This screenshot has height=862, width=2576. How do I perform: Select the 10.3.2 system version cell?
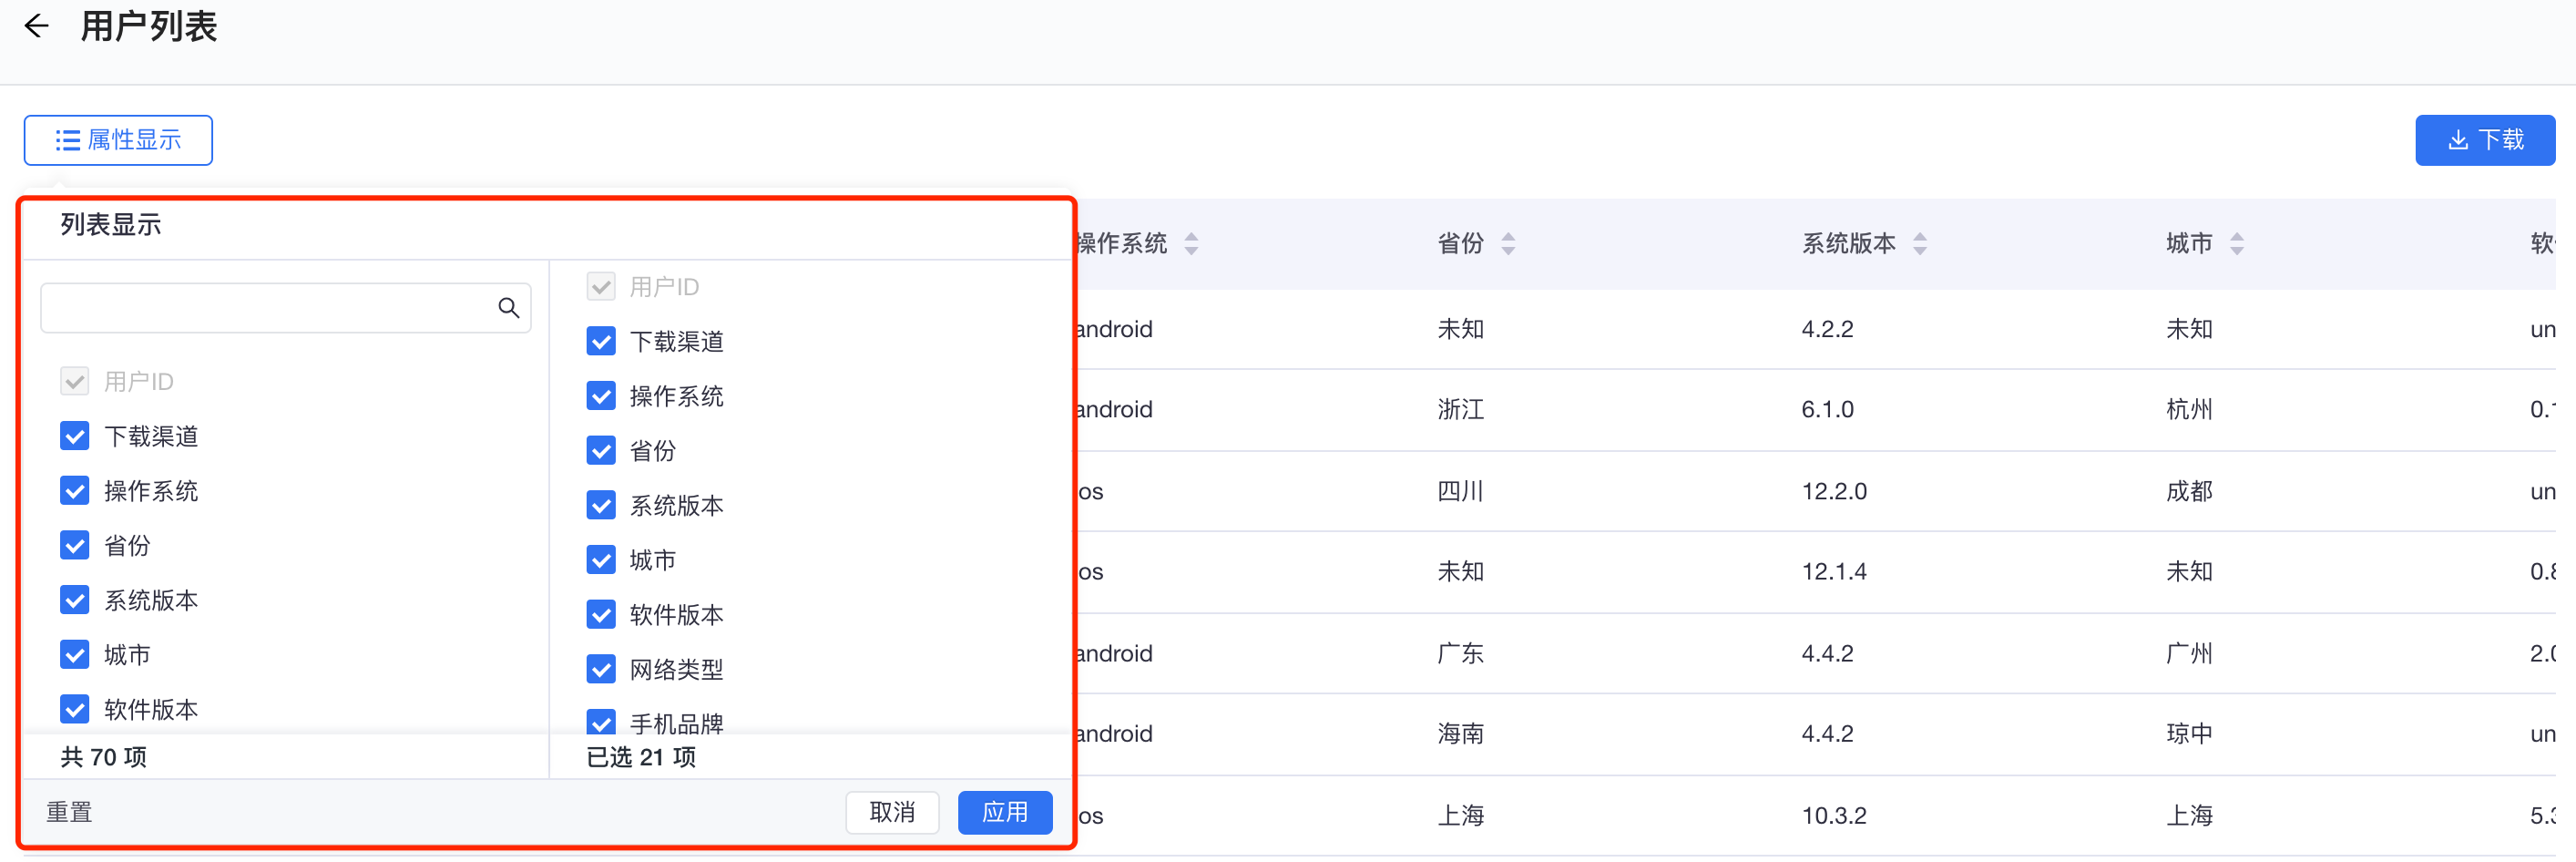1834,816
